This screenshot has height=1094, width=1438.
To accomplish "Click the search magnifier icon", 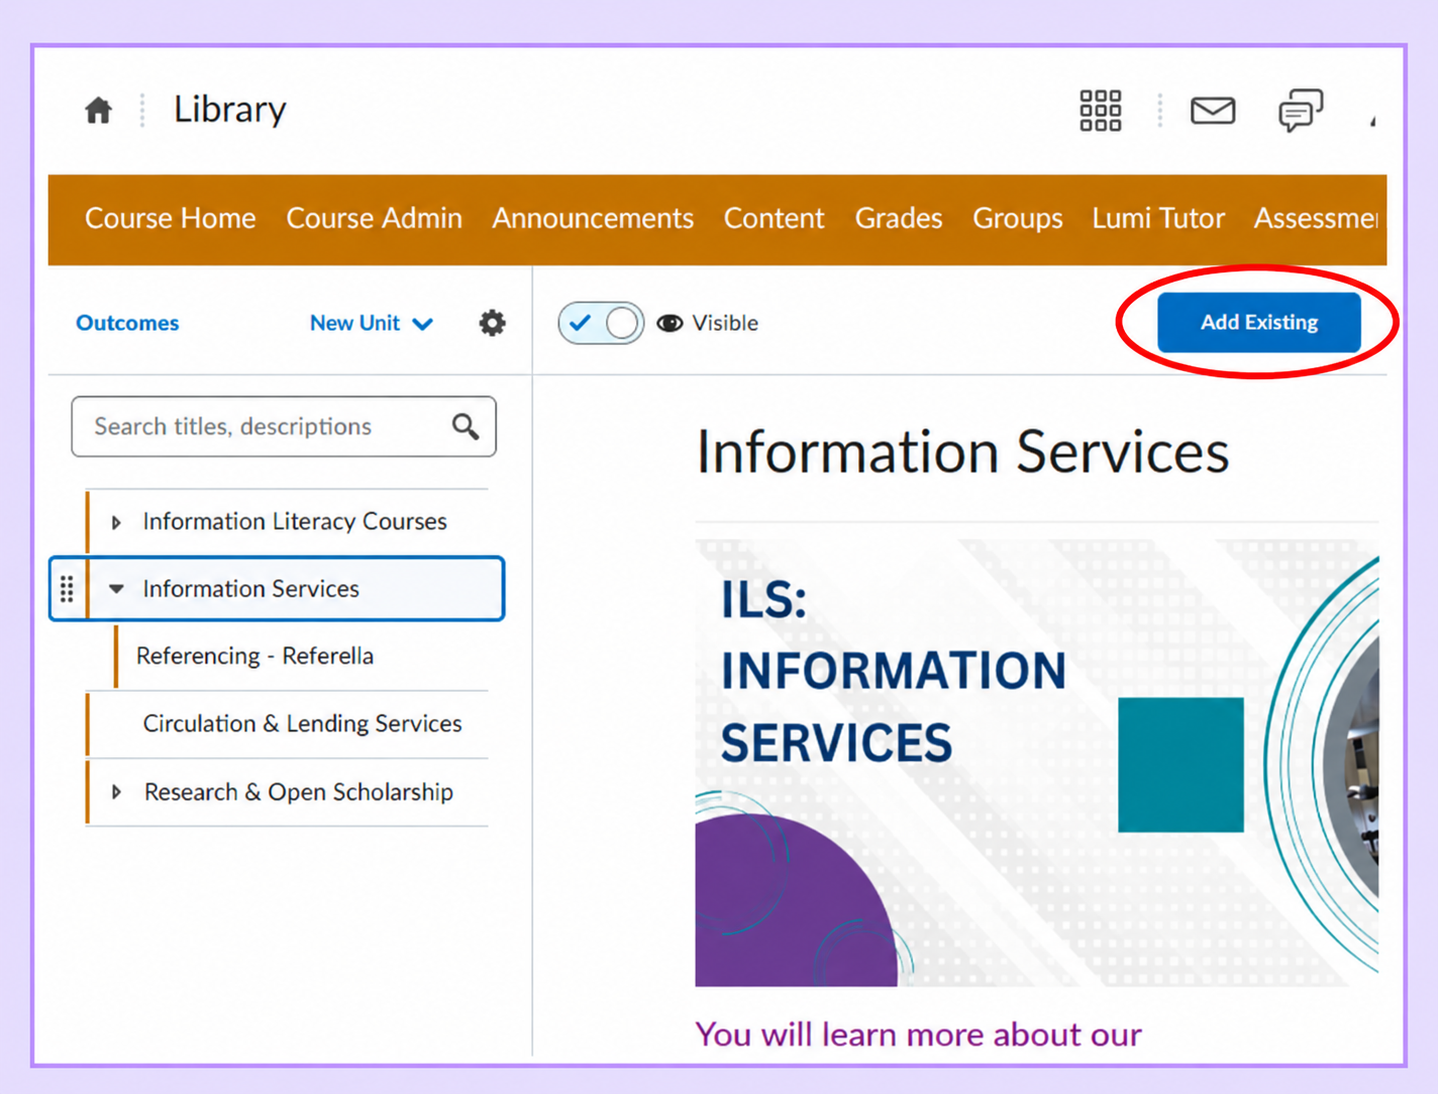I will click(465, 427).
